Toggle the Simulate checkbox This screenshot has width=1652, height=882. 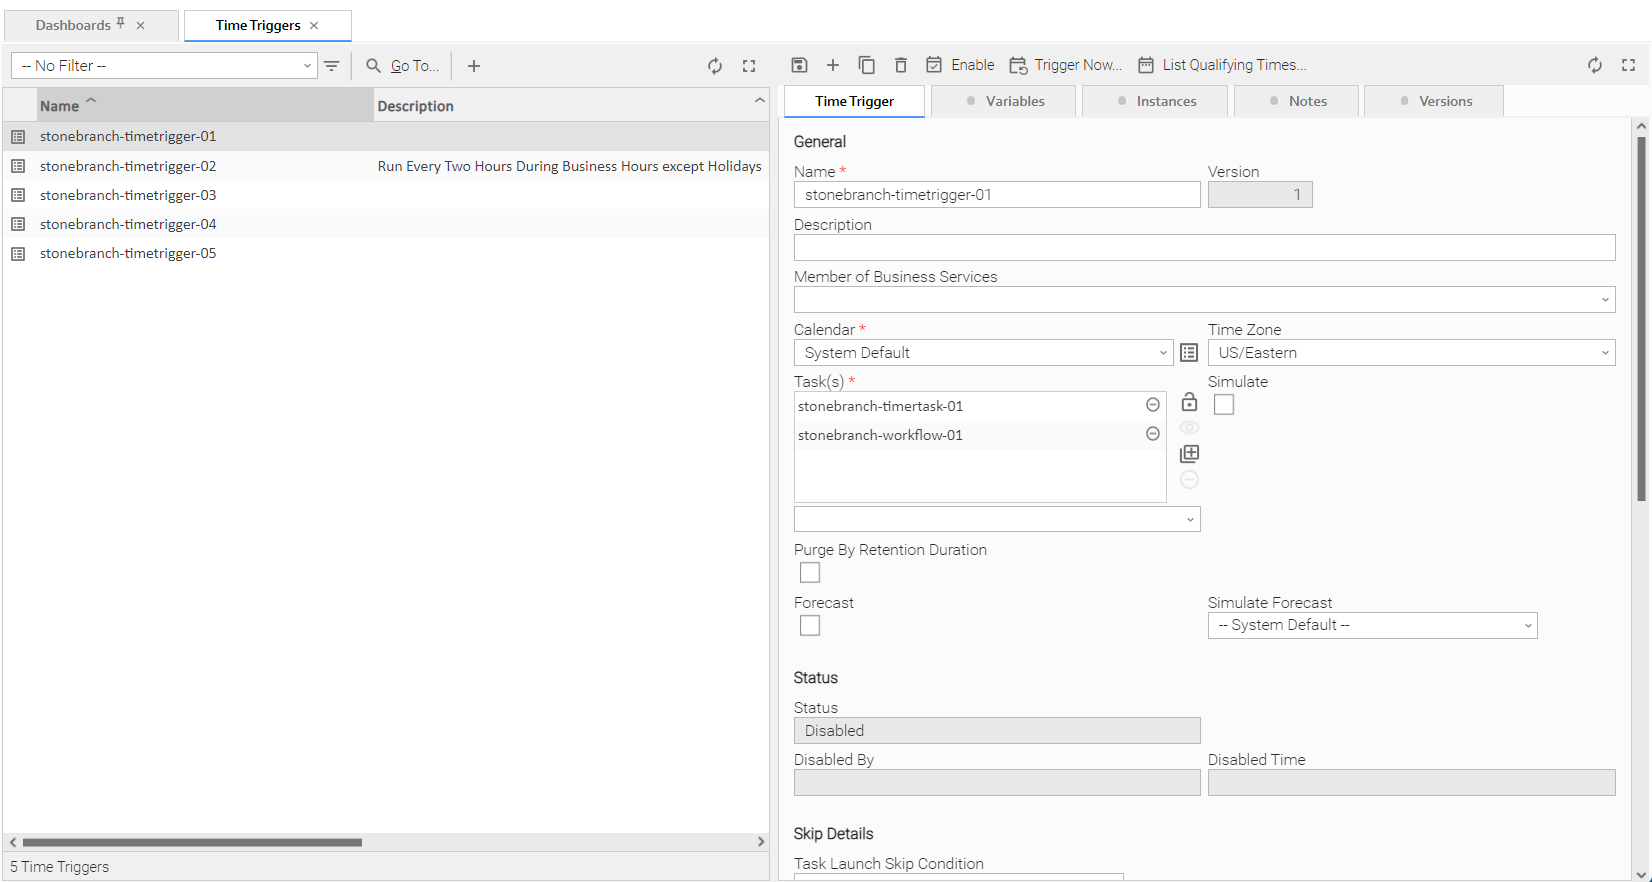tap(1223, 405)
